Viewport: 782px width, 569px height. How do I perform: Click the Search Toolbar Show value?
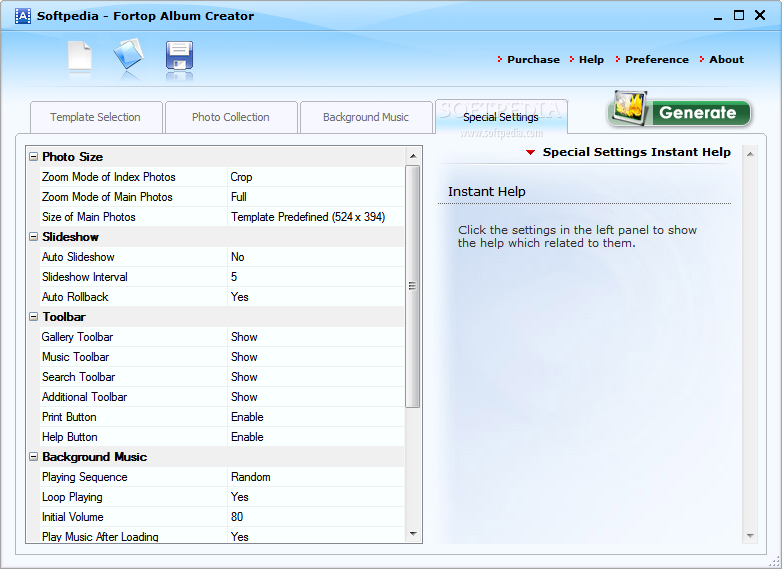[x=244, y=377]
